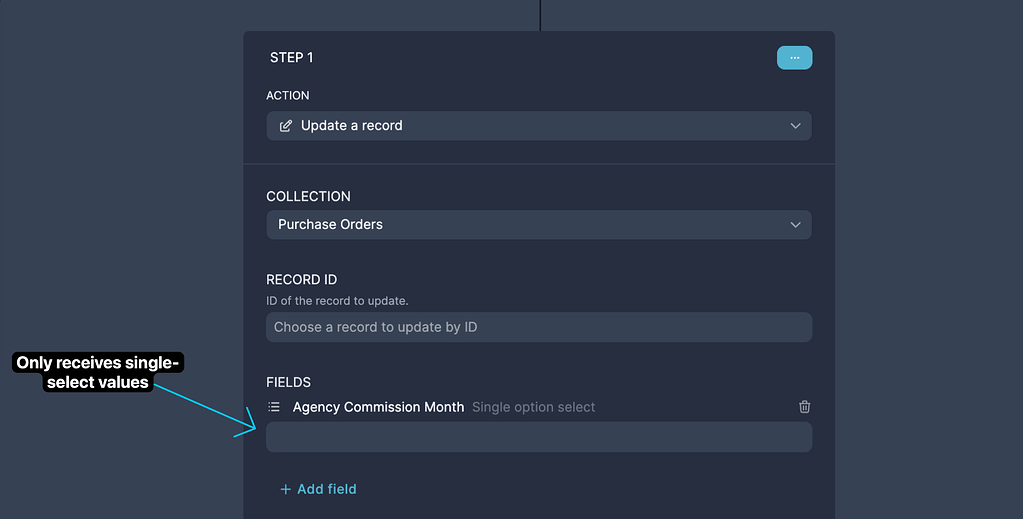Expand the Collection dropdown chevron arrow
1023x519 pixels.
click(795, 224)
